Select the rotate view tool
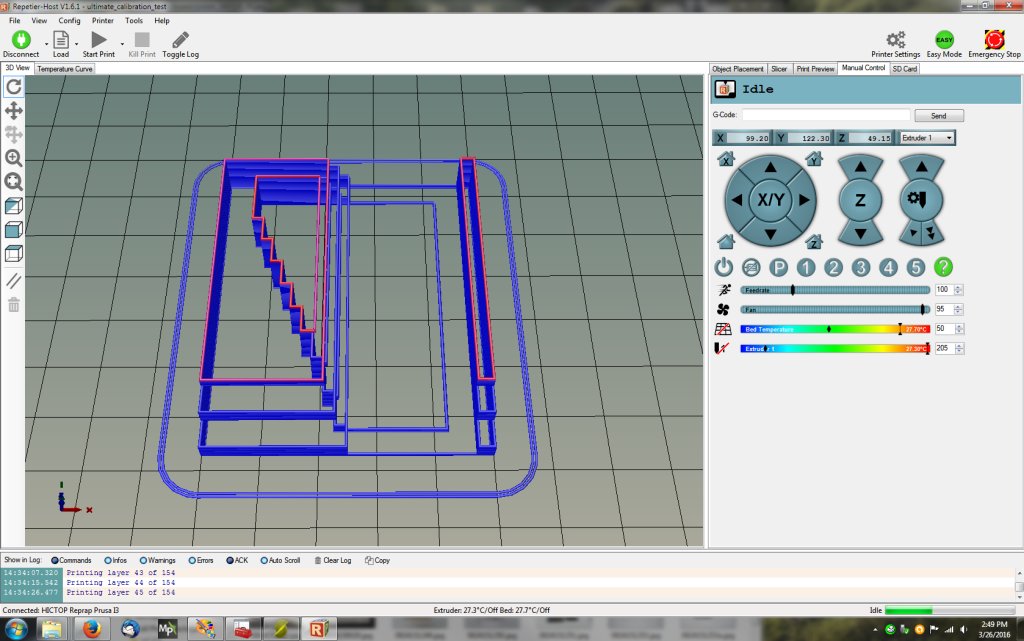This screenshot has width=1024, height=641. [14, 87]
